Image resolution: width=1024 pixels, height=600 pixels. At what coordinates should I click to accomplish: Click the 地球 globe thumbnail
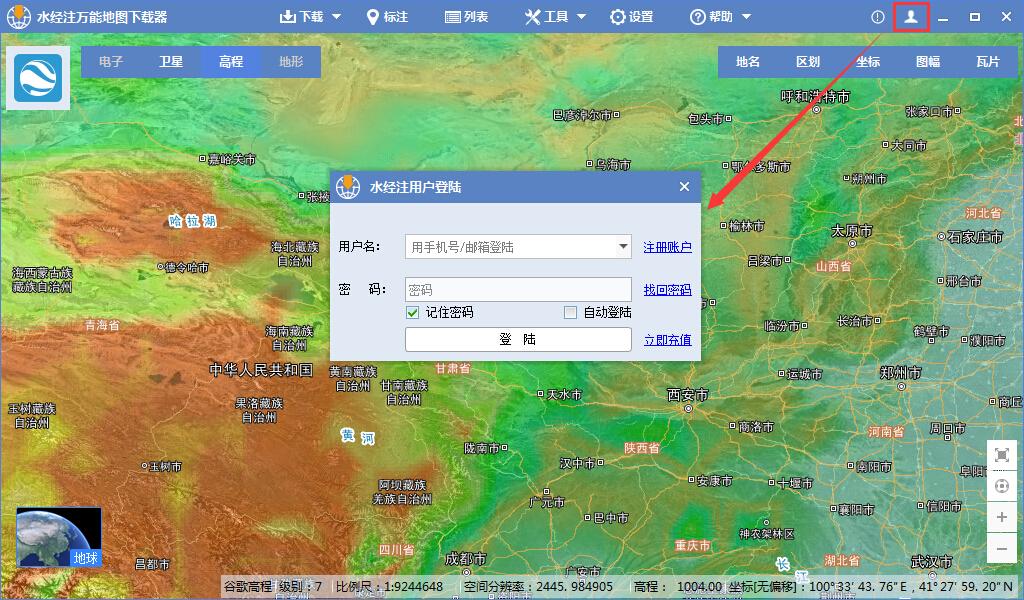[x=59, y=537]
